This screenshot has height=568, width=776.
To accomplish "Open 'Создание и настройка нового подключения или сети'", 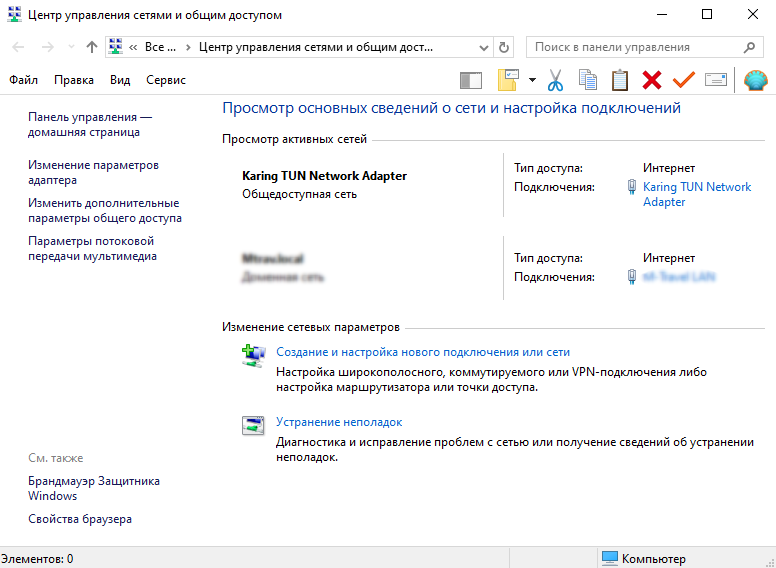I will point(423,352).
